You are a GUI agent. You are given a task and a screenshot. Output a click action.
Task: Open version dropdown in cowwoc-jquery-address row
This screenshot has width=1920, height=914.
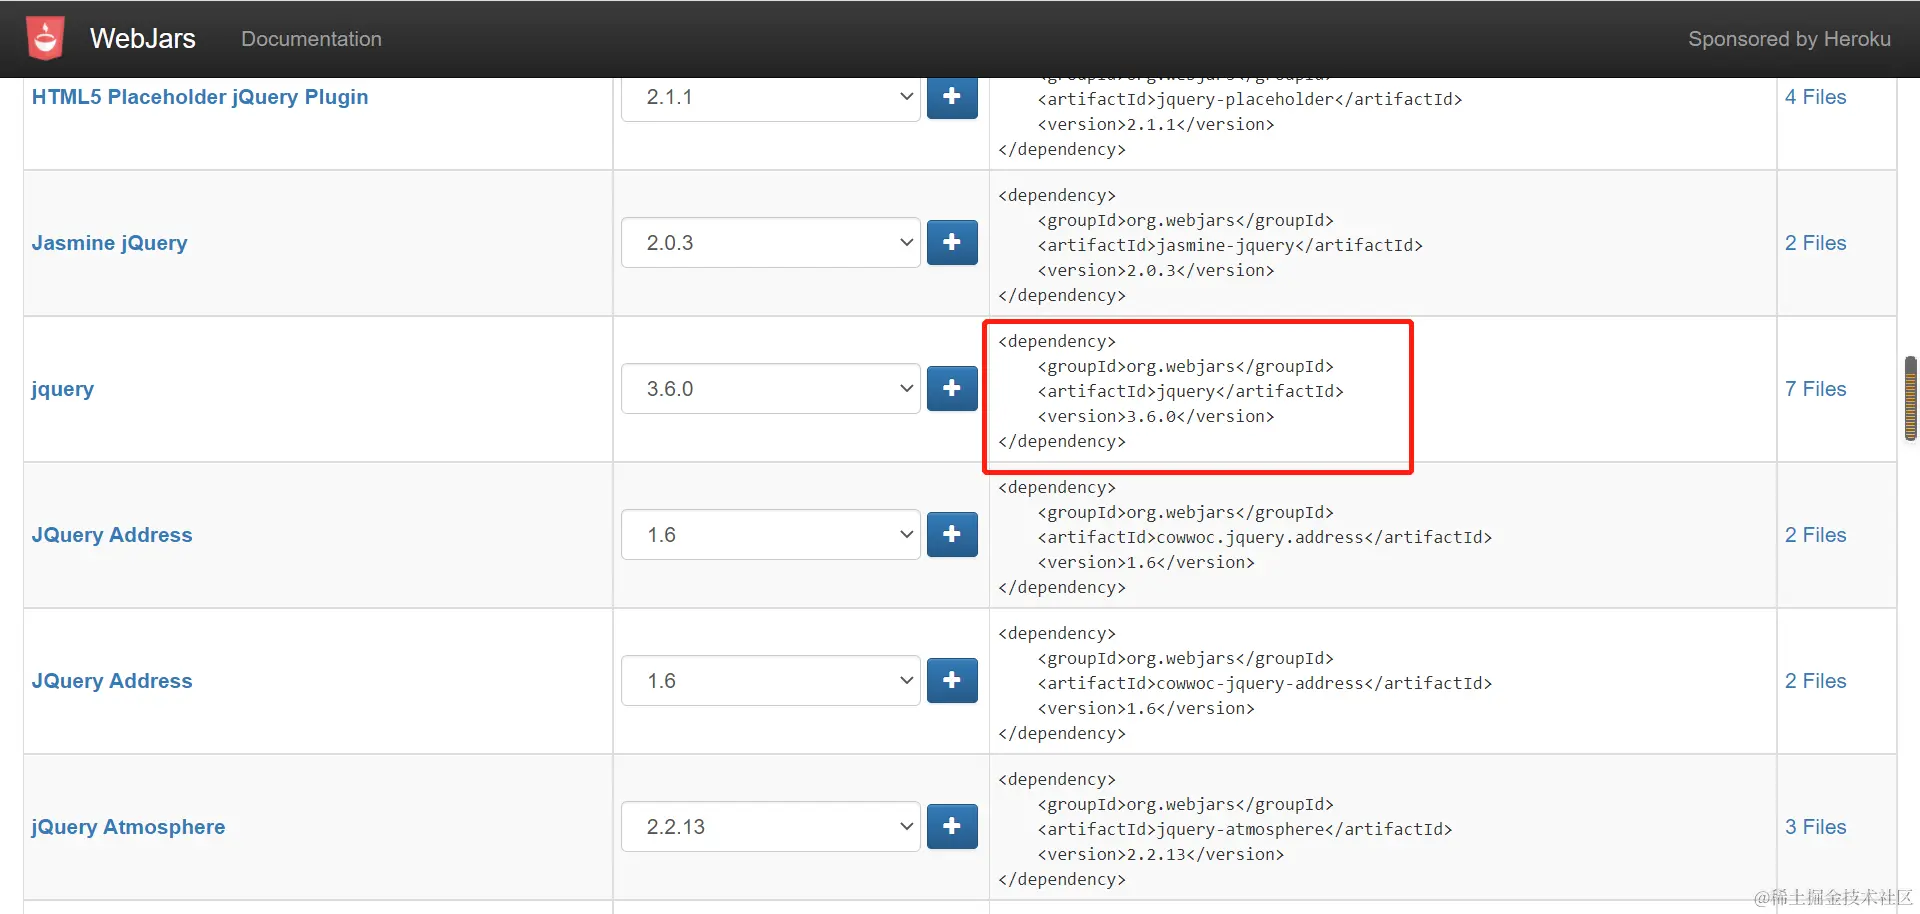point(770,681)
